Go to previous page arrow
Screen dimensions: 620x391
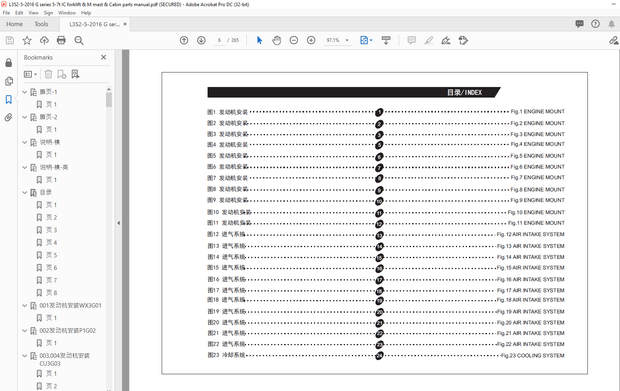click(184, 40)
